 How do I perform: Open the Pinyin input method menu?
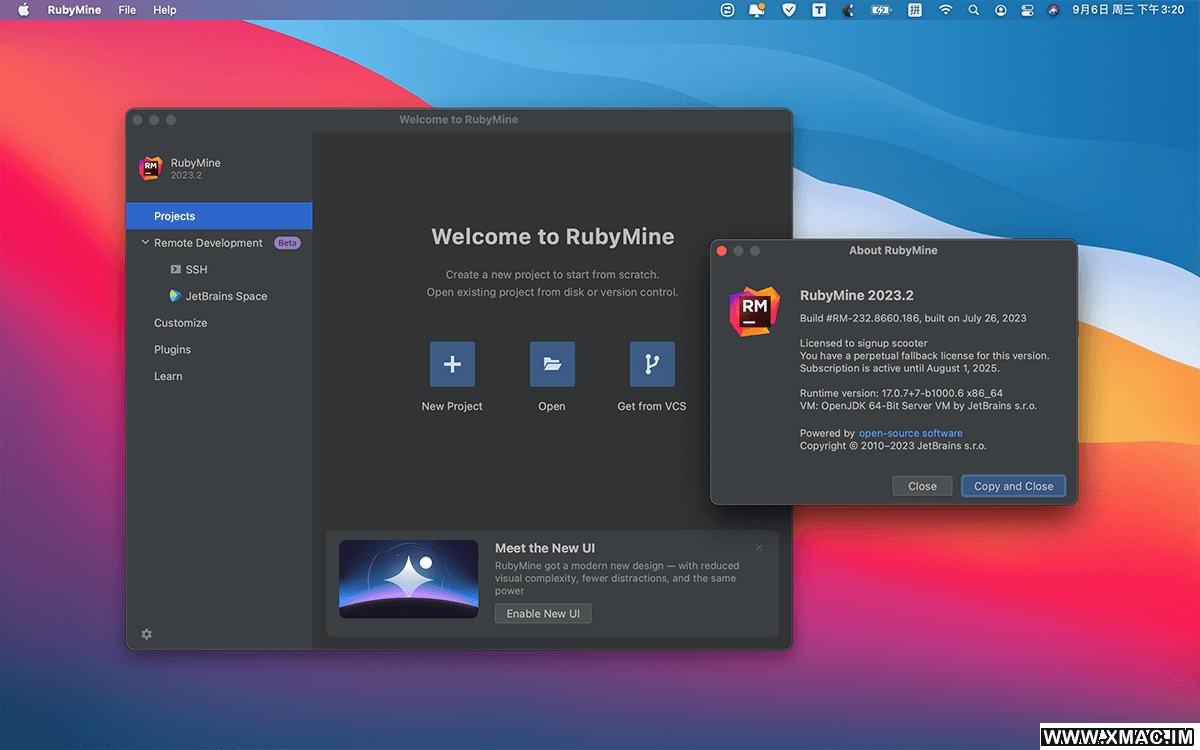click(914, 10)
